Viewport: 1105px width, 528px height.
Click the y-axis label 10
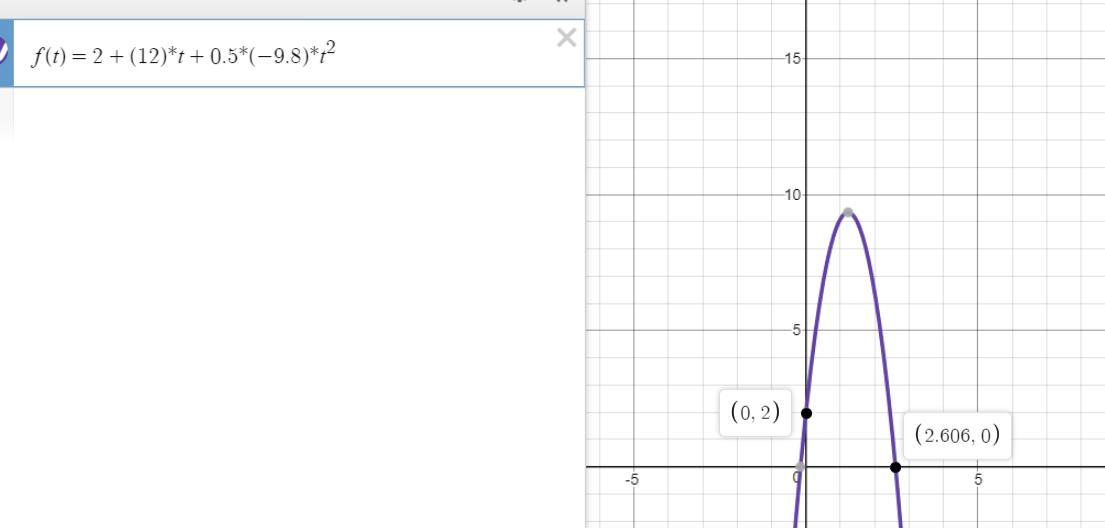(793, 195)
